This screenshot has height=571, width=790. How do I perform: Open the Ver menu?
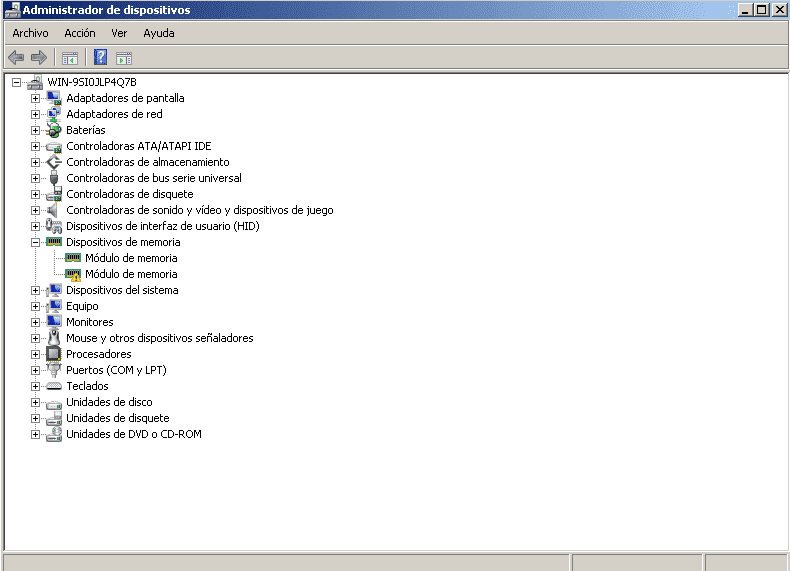tap(119, 33)
